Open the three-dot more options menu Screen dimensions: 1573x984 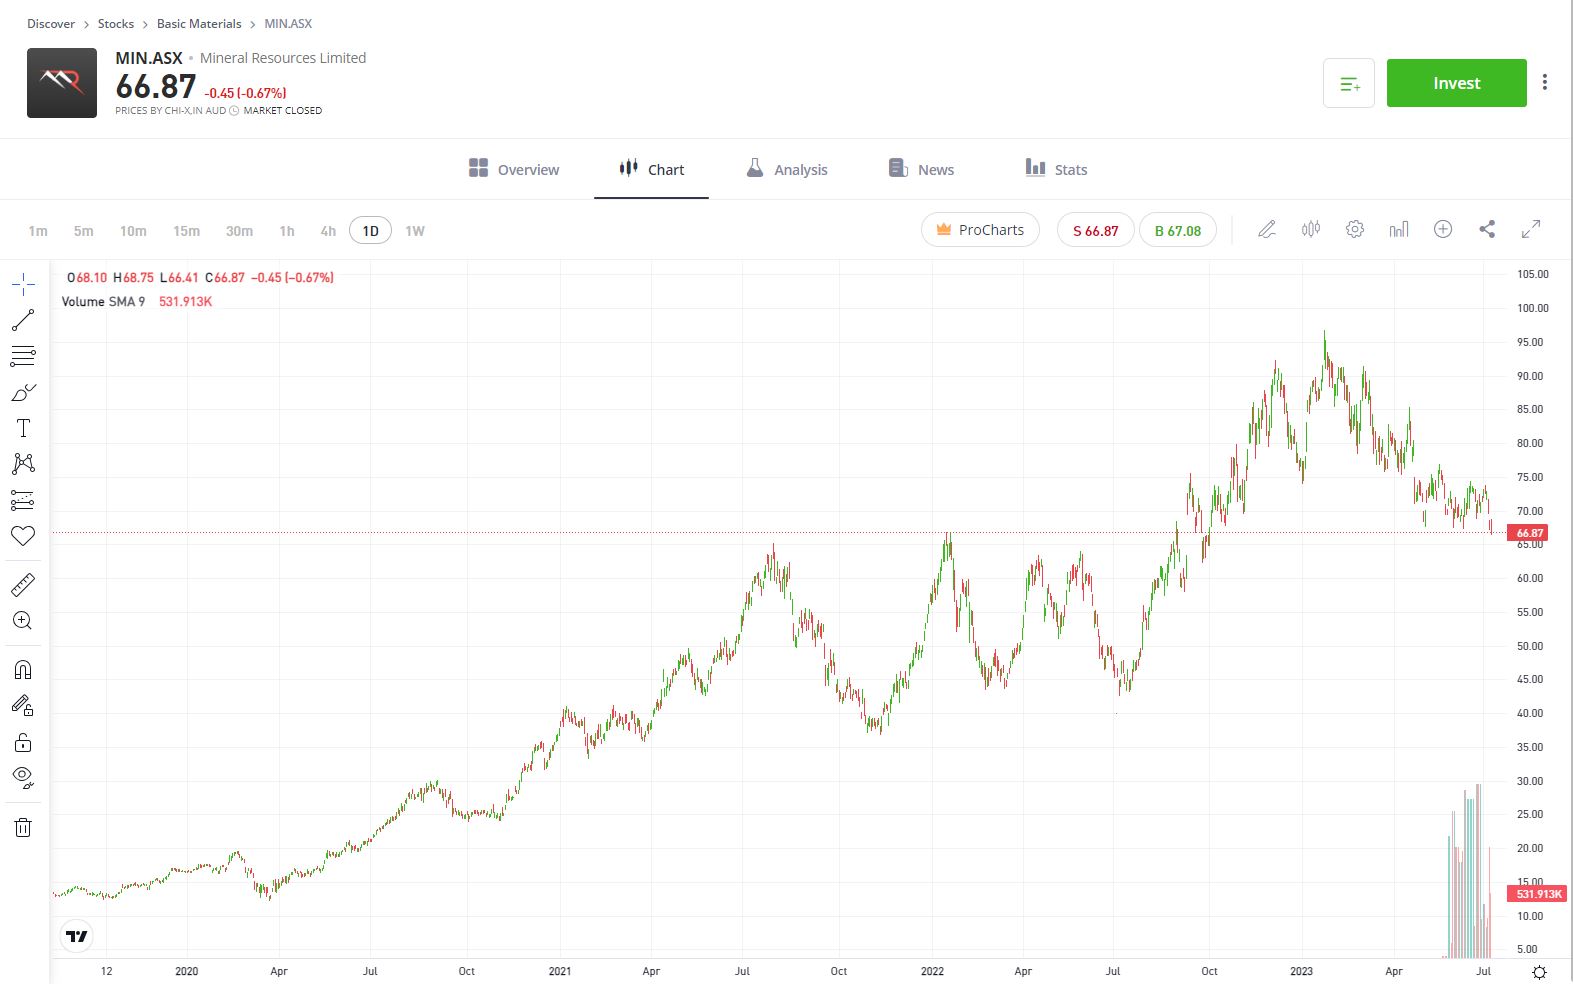click(x=1545, y=82)
